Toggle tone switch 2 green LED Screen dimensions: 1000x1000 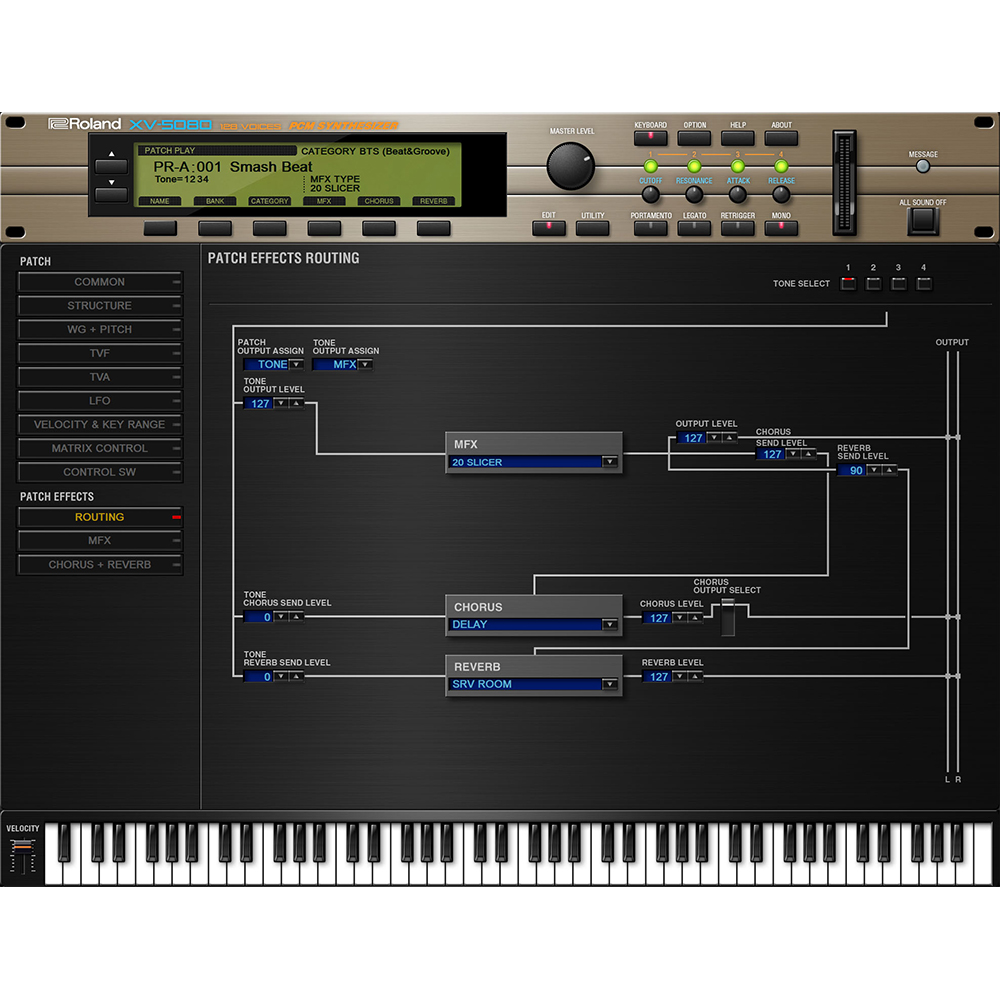click(694, 166)
